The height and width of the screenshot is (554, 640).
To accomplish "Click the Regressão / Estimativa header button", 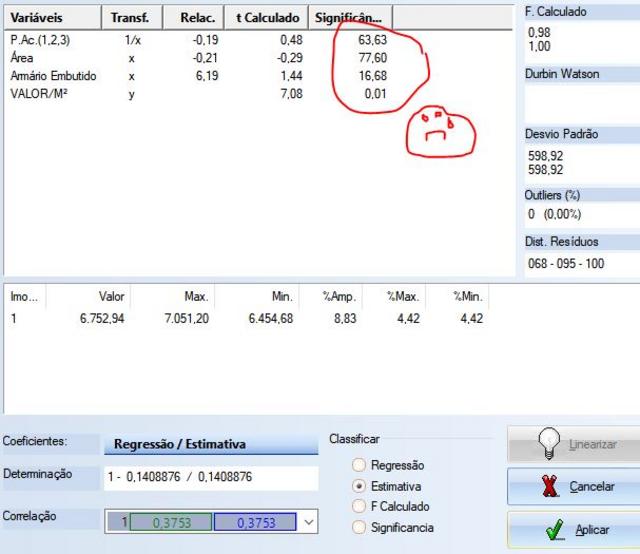I will (211, 444).
